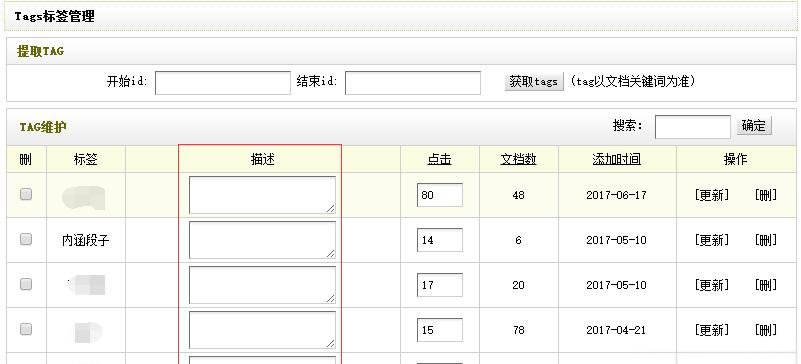This screenshot has height=364, width=801.
Task: Sort by the 添加时间 column header
Action: pyautogui.click(x=617, y=160)
